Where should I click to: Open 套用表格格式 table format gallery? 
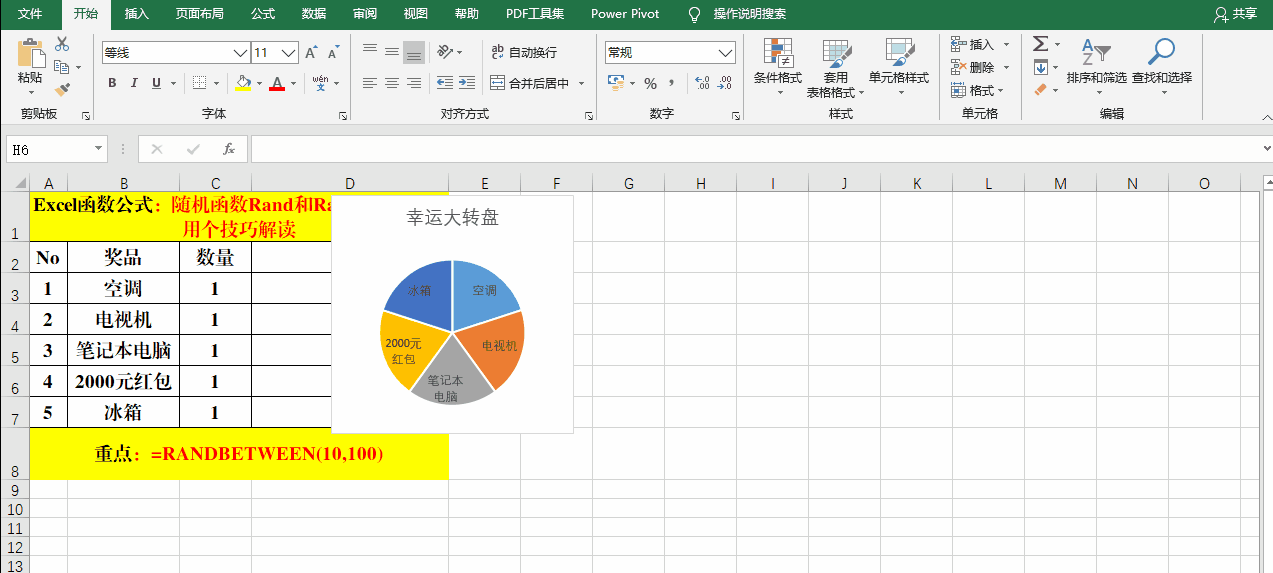[836, 68]
